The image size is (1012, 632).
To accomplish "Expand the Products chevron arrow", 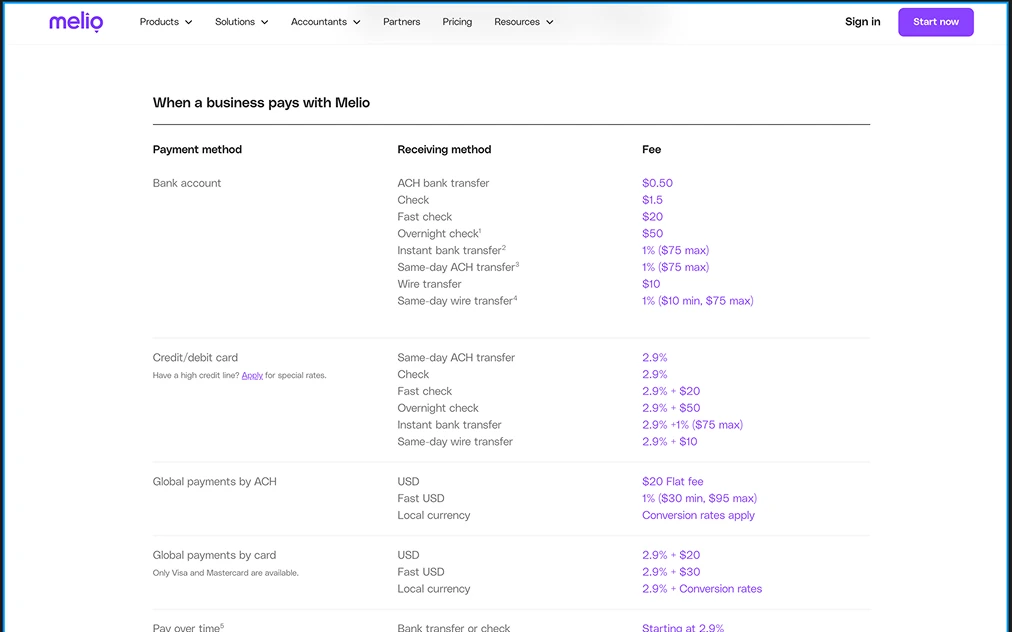I will (x=188, y=22).
